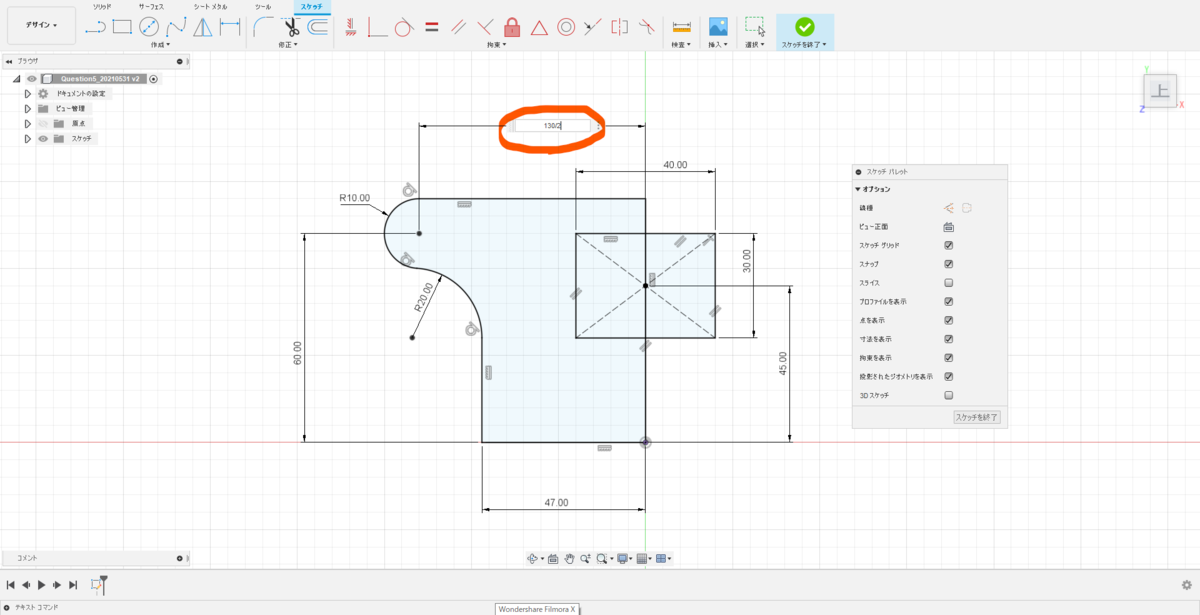The width and height of the screenshot is (1200, 615).
Task: Open the Insert (挿入) dropdown menu
Action: pyautogui.click(x=718, y=45)
